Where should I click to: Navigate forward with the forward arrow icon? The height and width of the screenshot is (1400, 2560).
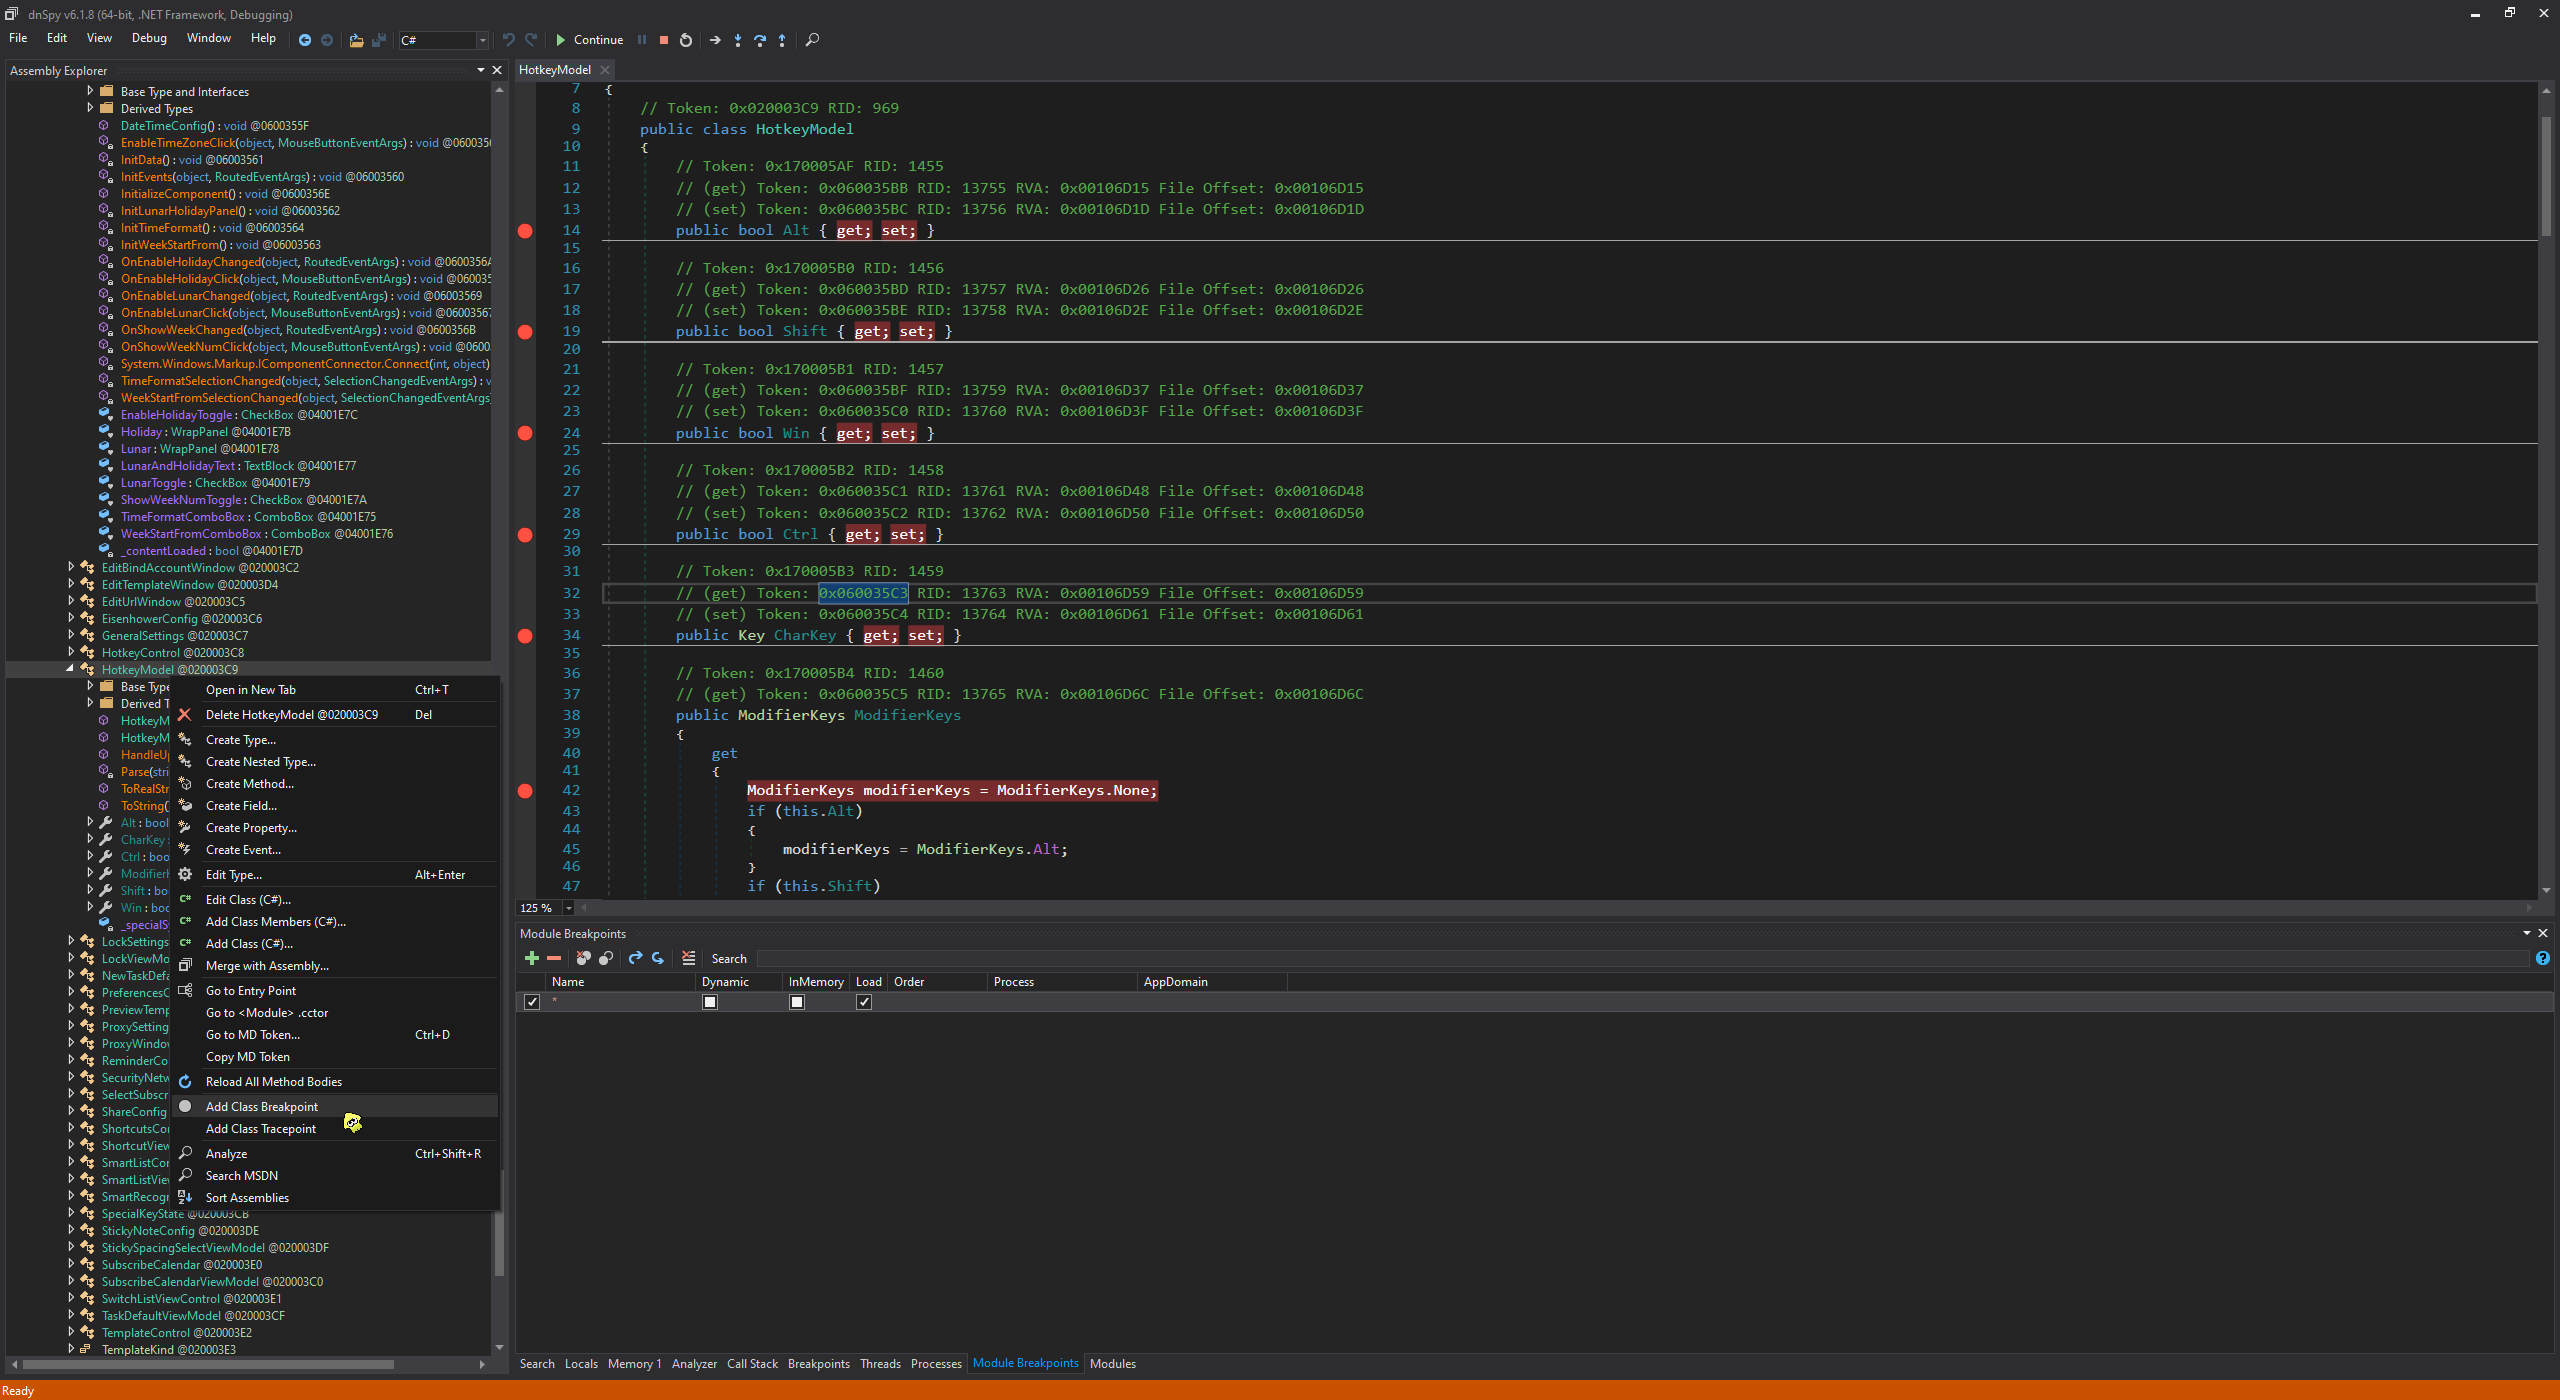click(x=327, y=40)
